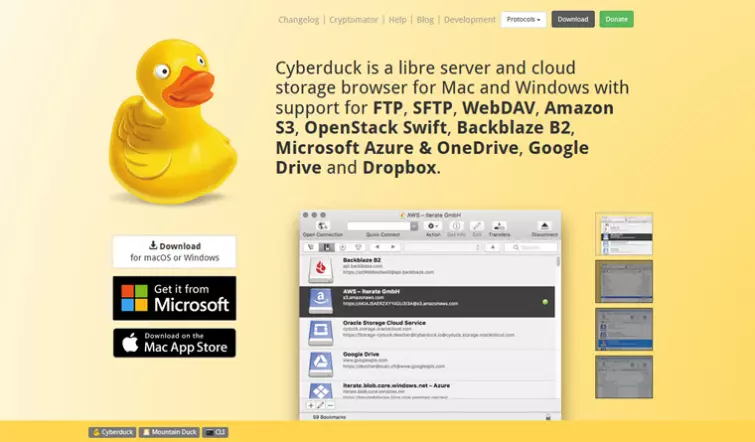
Task: Click the 59 Bookmarks status text
Action: point(329,417)
